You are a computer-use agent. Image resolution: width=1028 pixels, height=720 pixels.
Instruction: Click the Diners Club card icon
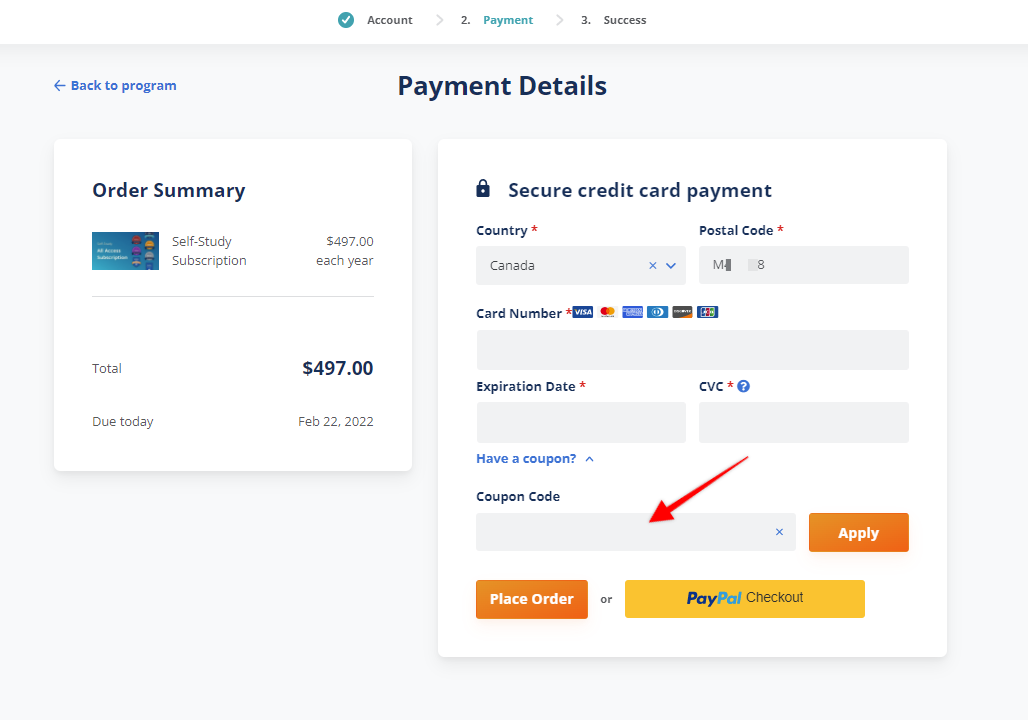pos(657,312)
